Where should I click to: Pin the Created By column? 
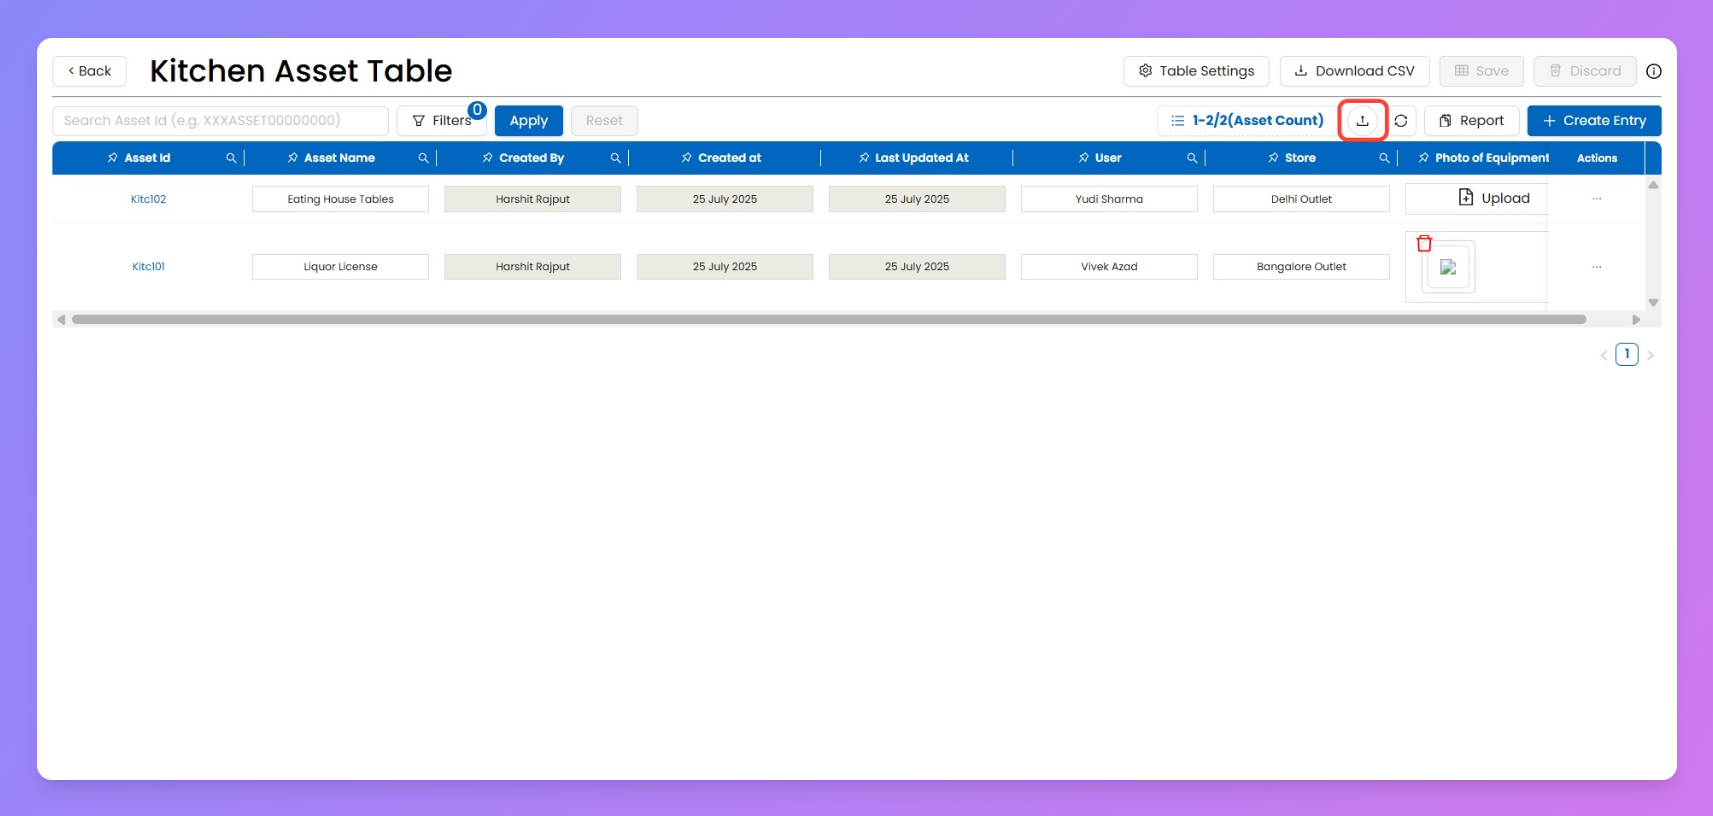[x=488, y=158]
